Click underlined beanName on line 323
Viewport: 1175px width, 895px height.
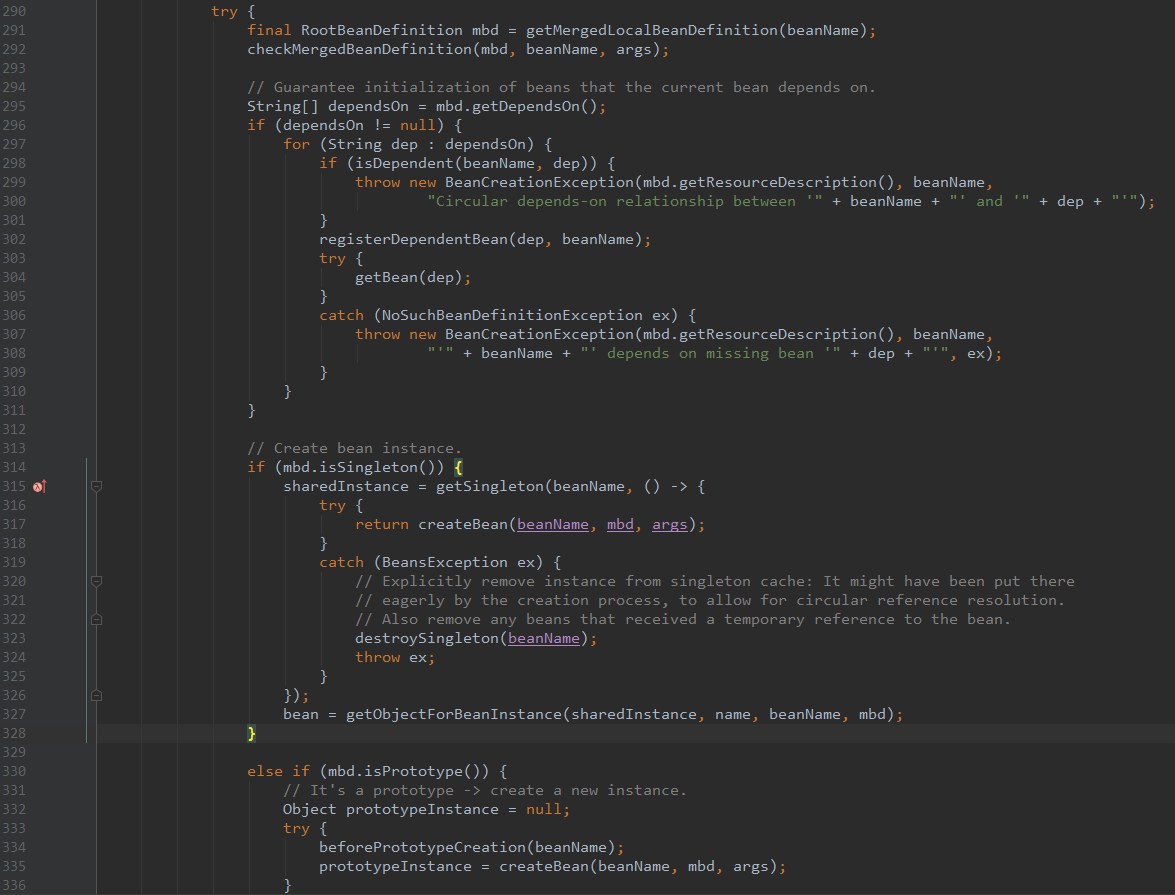[544, 639]
